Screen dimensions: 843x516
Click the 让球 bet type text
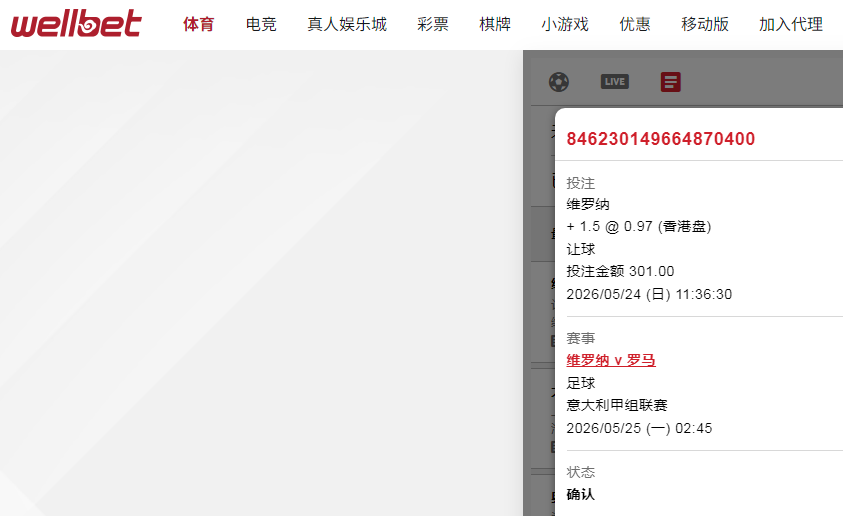[581, 249]
